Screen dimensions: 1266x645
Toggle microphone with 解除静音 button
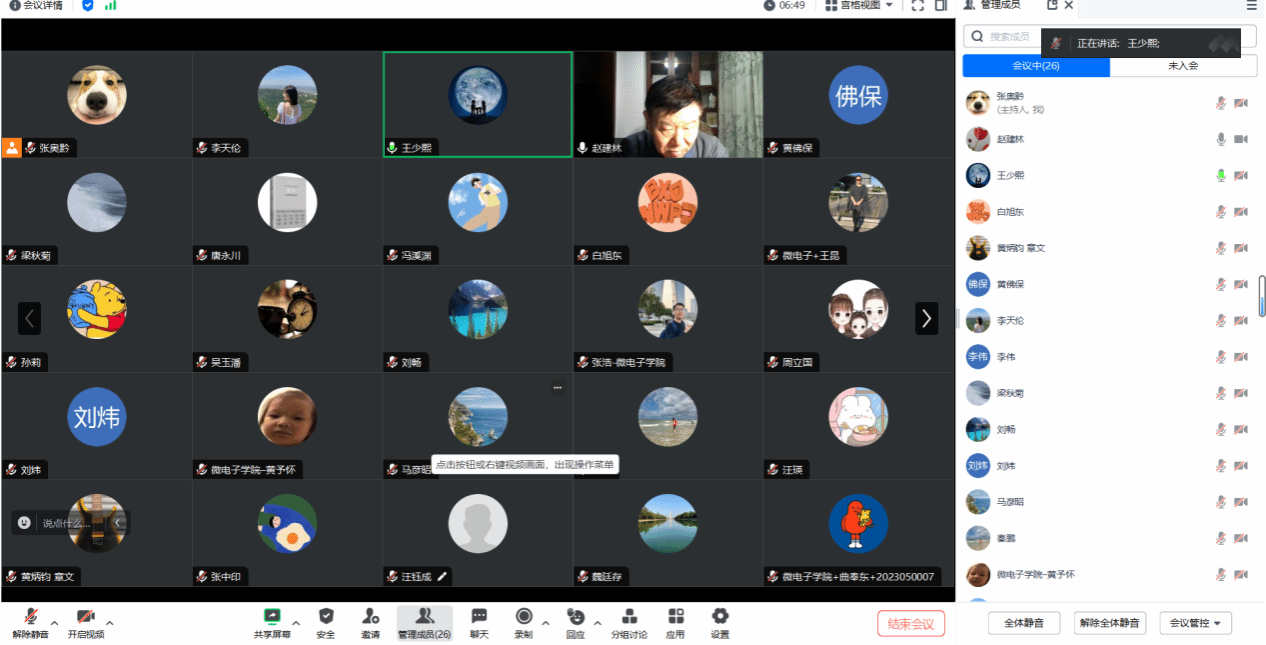[31, 622]
